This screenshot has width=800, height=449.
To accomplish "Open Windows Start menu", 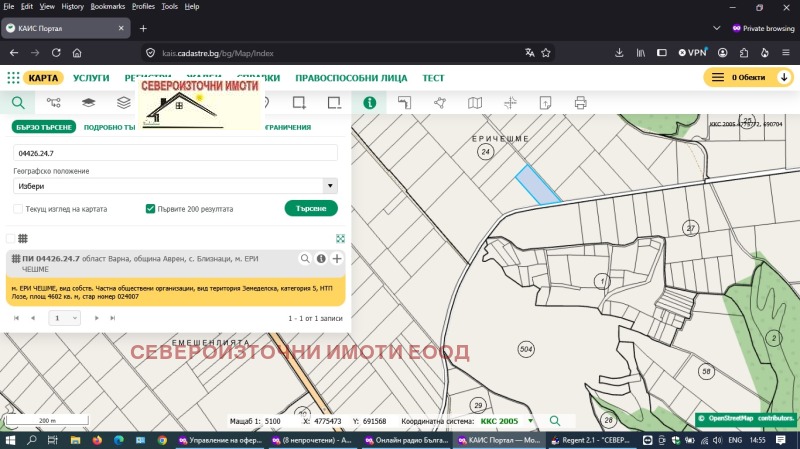I will click(x=10, y=440).
